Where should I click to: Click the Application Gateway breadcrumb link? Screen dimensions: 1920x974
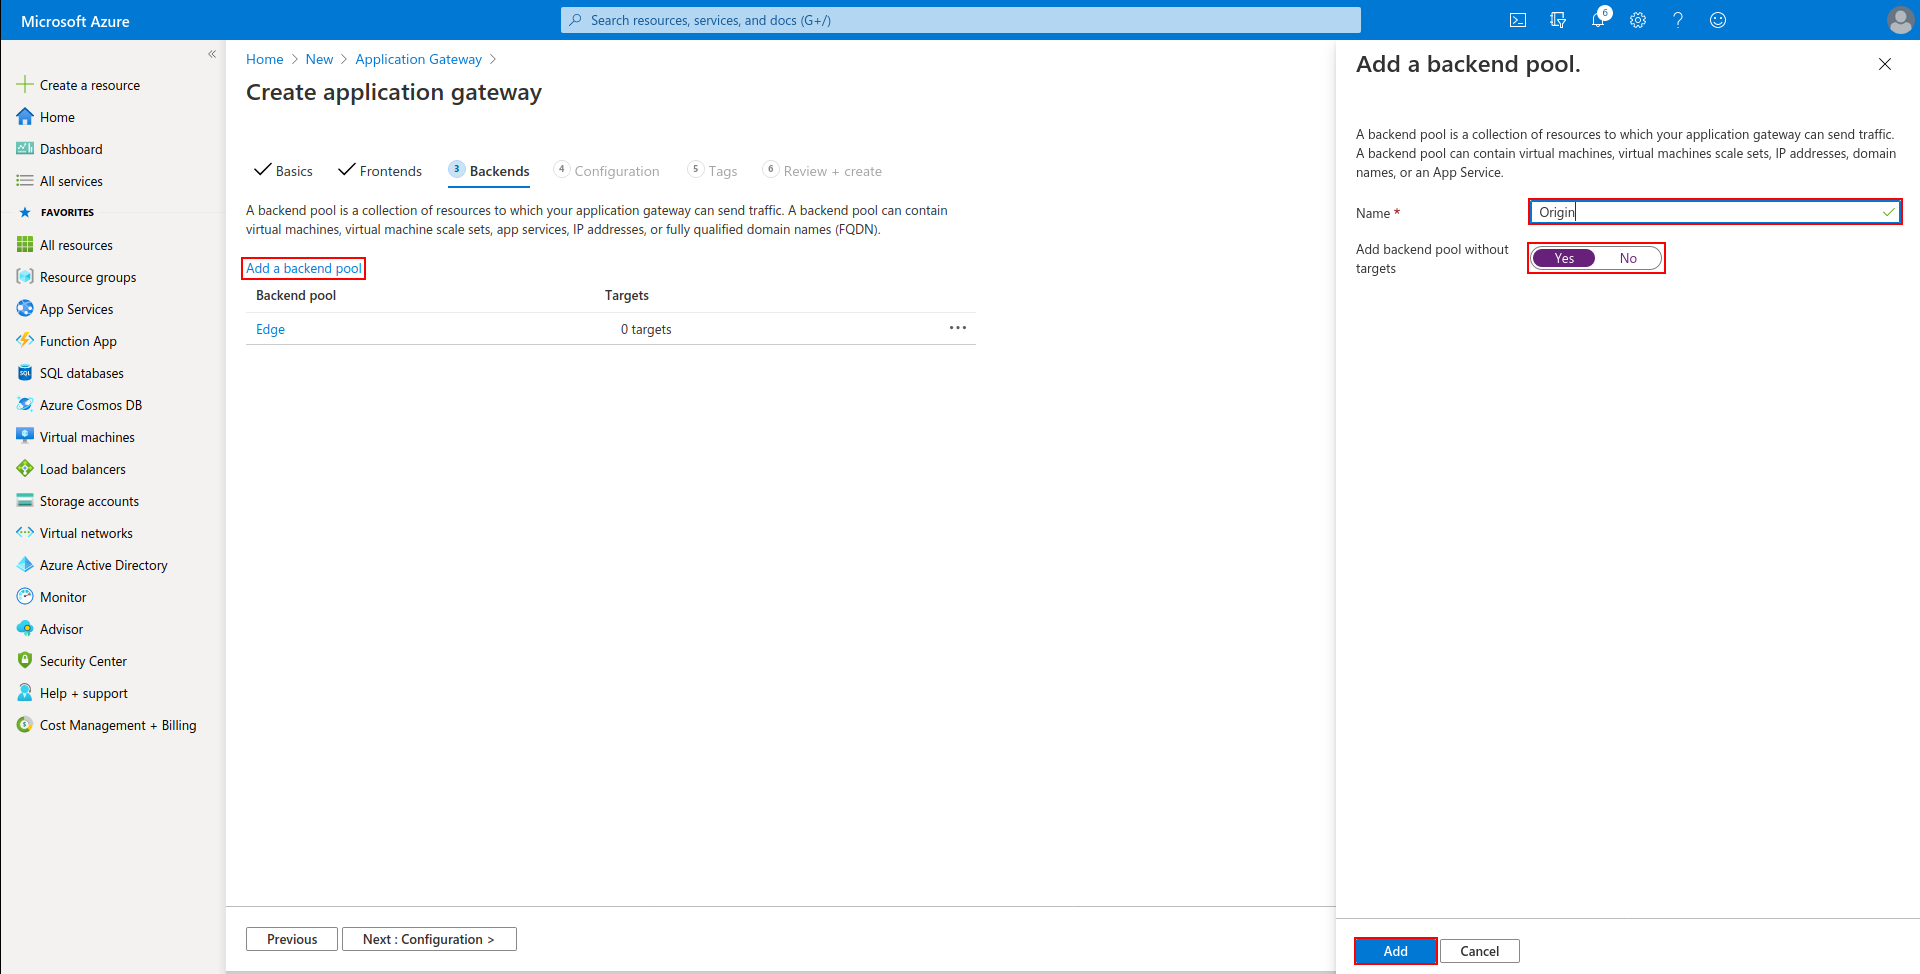(x=418, y=59)
